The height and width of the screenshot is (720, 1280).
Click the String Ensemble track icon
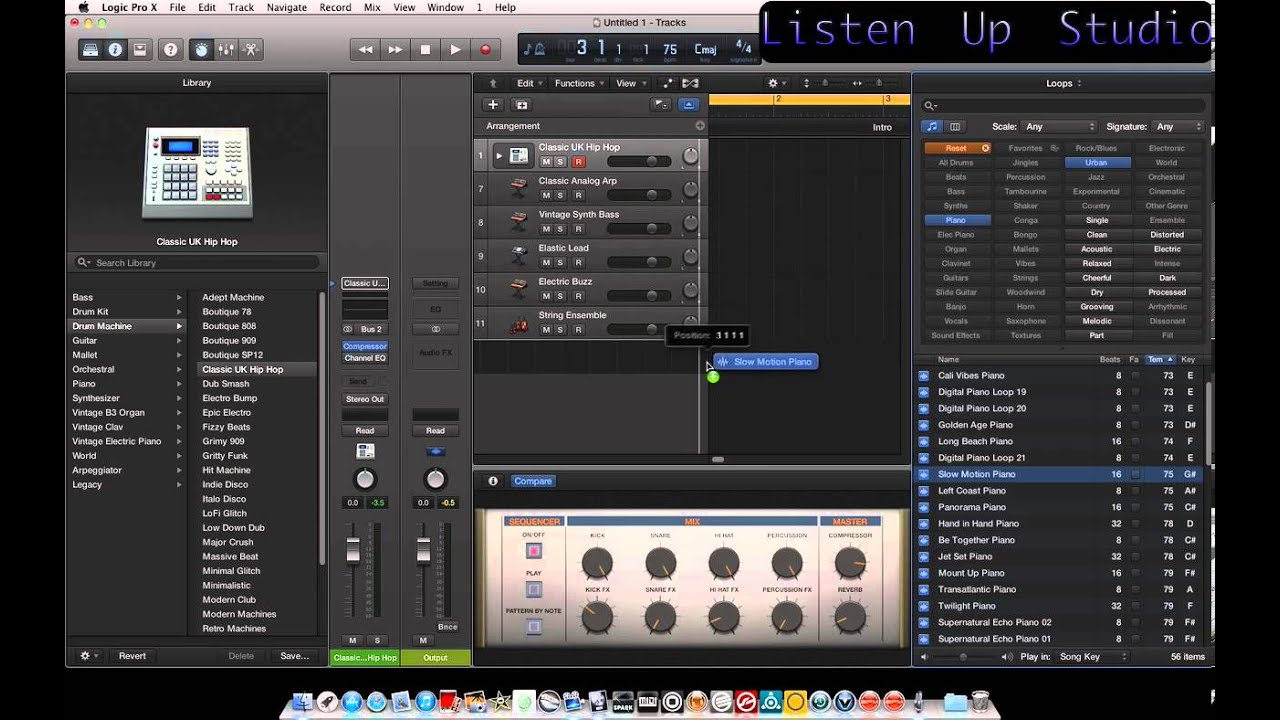518,323
